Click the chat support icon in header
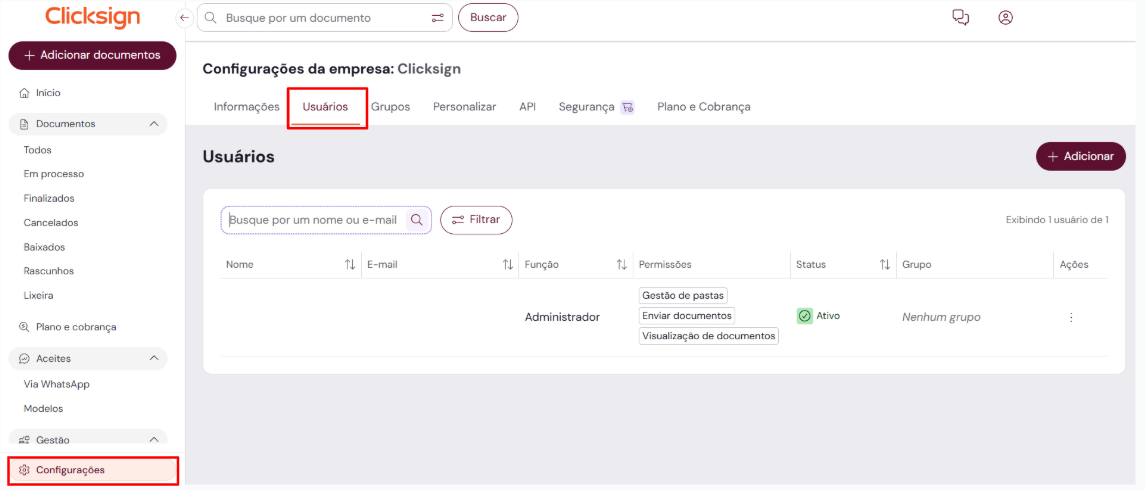This screenshot has height=491, width=1145. point(961,17)
